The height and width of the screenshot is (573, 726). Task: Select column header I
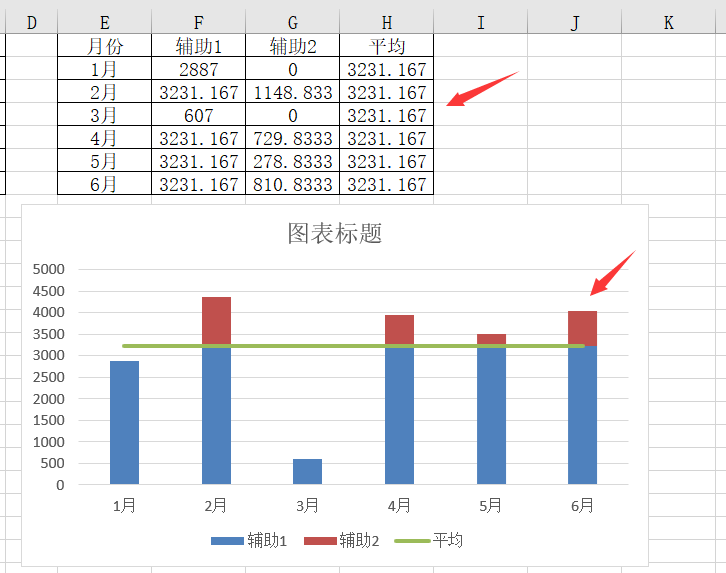(481, 22)
